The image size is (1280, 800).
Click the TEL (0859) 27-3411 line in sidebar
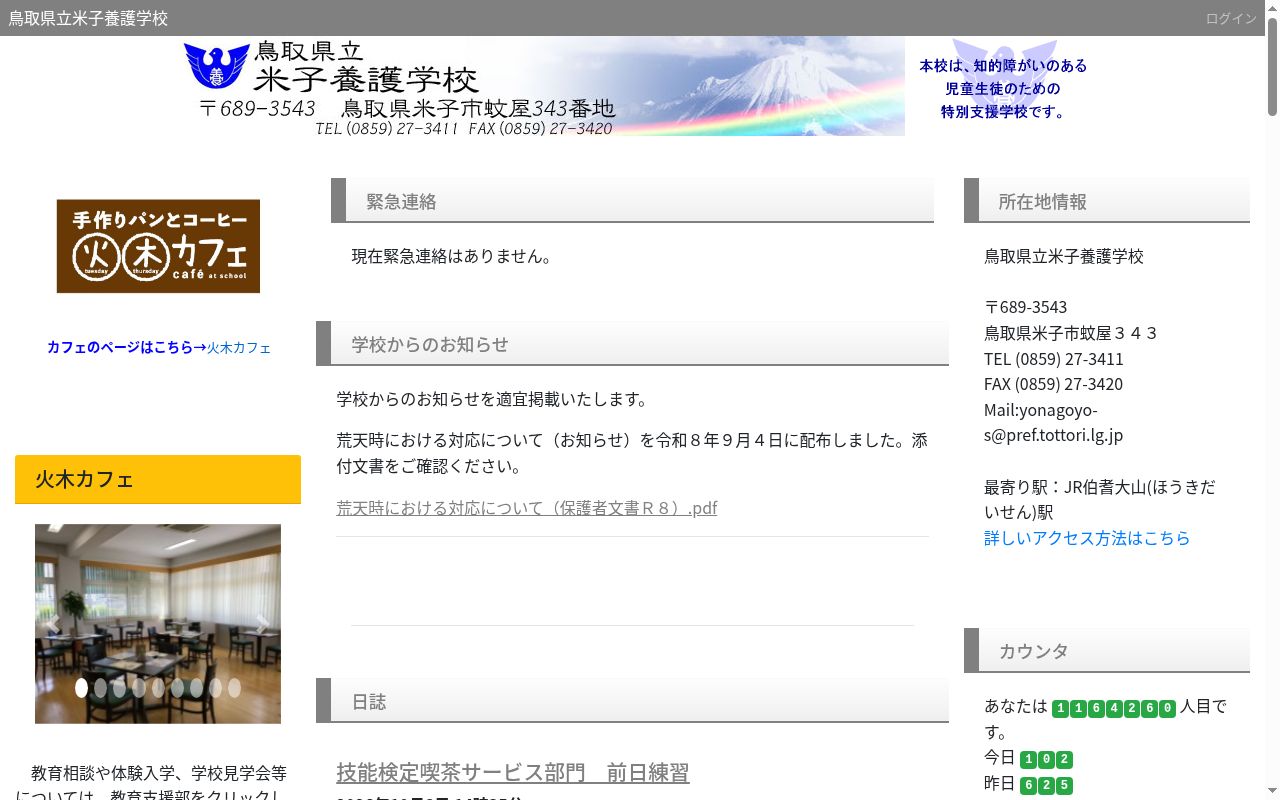1054,359
